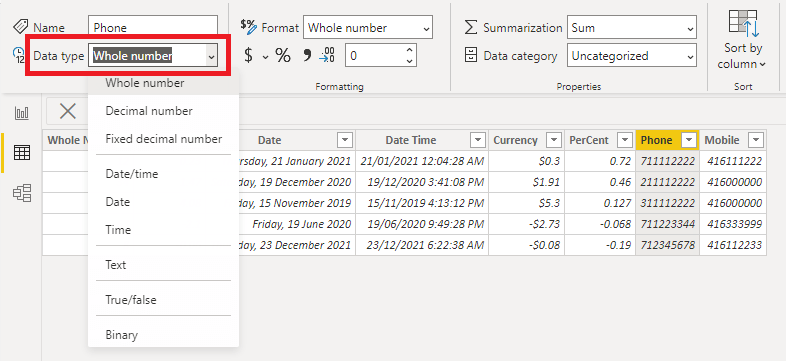Click the Data category icon

pos(471,55)
